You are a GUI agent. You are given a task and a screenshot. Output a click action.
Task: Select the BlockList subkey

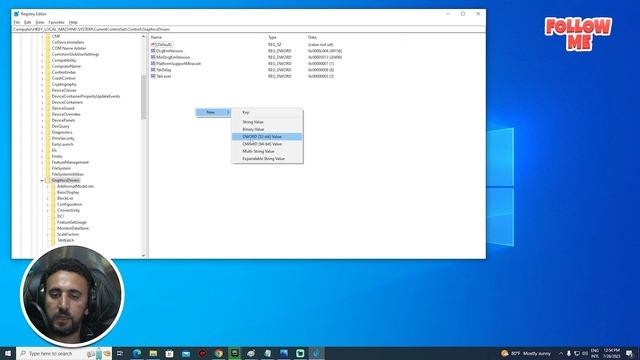click(65, 198)
